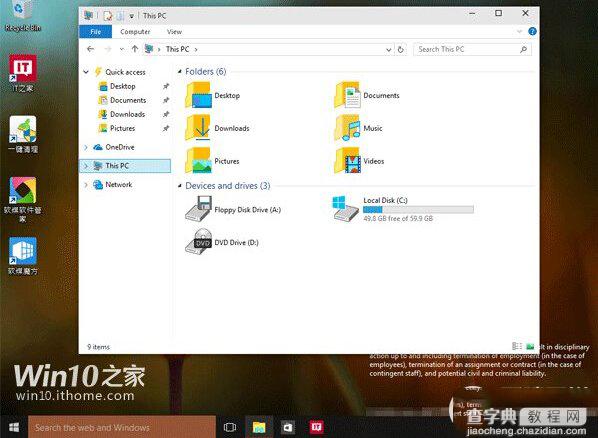Expand the ribbon with the chevron
The image size is (598, 438).
[520, 31]
